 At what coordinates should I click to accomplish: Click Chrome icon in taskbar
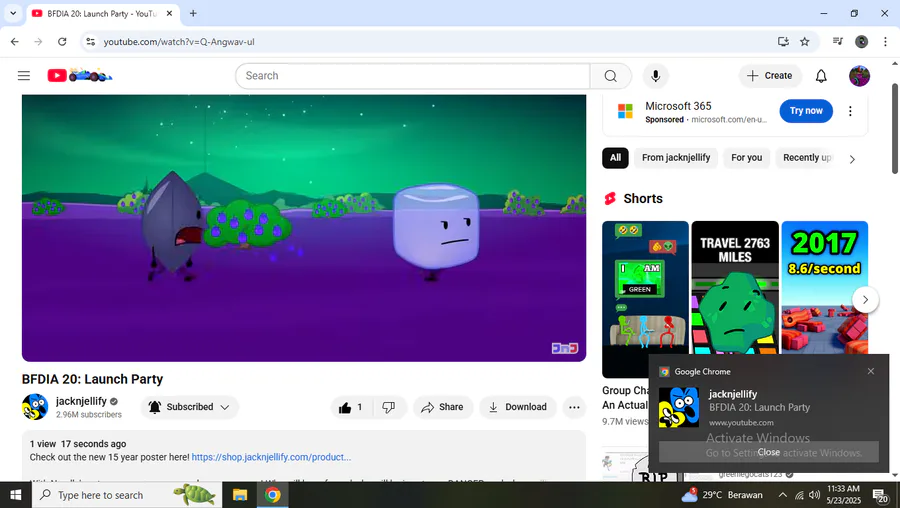coord(273,495)
